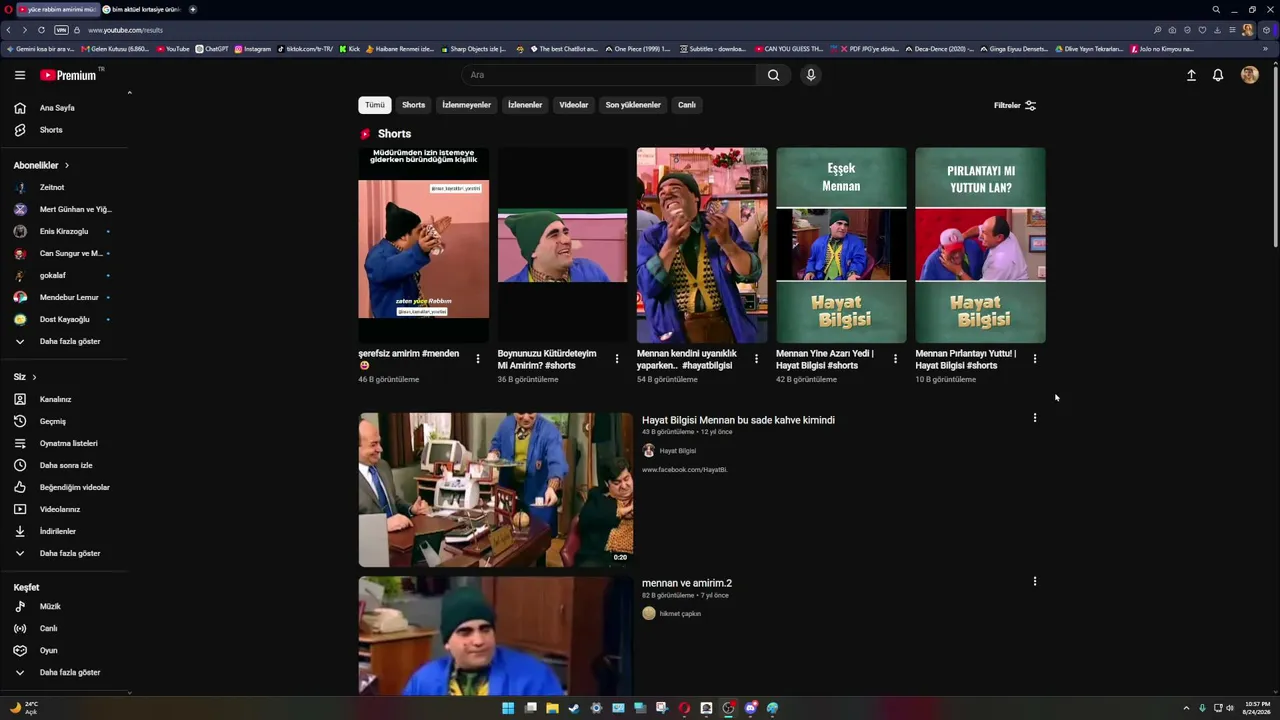Open the Opera menu logo
The image size is (1280, 720).
click(9, 9)
